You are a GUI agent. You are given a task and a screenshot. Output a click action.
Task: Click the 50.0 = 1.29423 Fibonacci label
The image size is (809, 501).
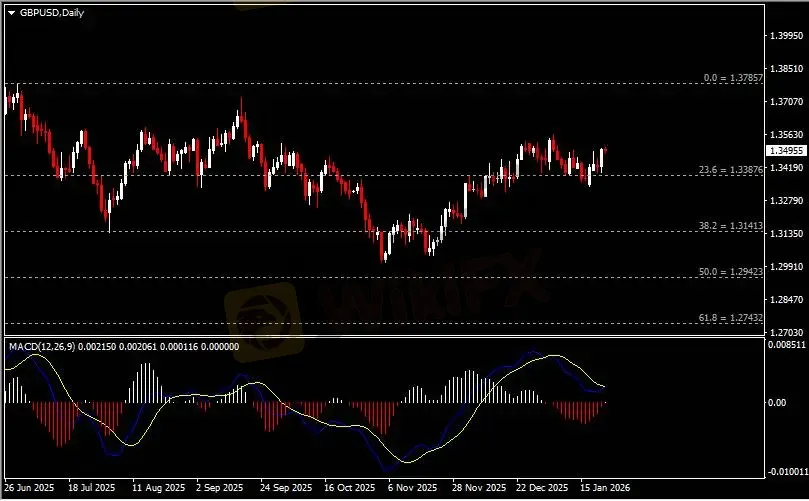point(731,271)
